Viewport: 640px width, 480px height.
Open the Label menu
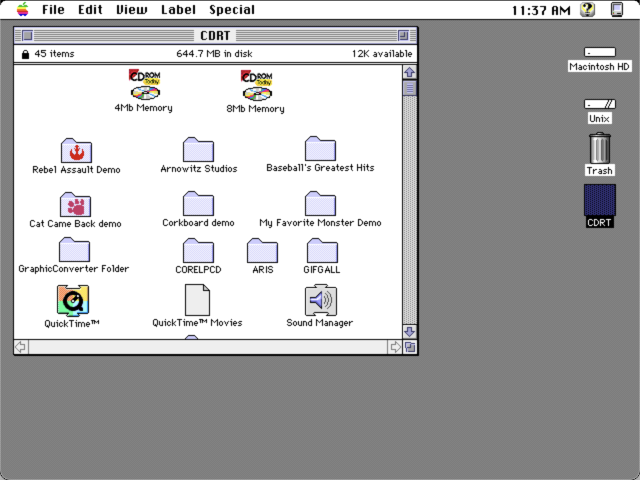click(178, 9)
